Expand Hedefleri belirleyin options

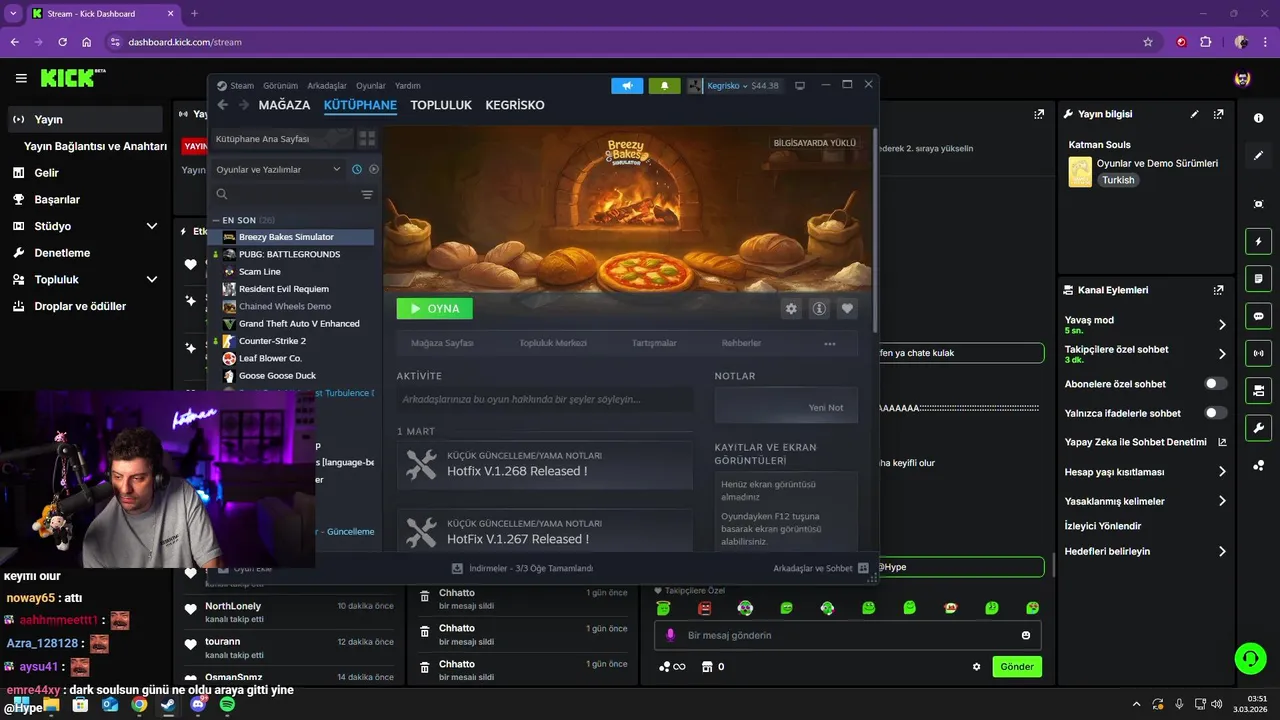coord(1222,551)
